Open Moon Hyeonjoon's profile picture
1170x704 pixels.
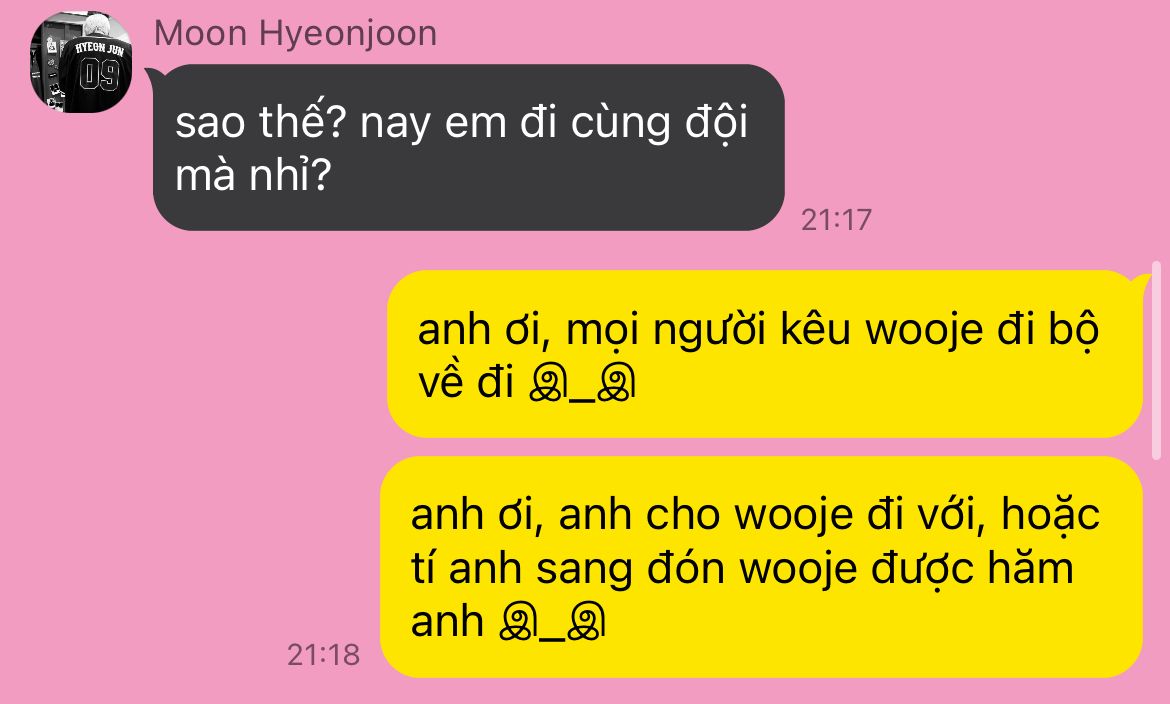pyautogui.click(x=81, y=62)
